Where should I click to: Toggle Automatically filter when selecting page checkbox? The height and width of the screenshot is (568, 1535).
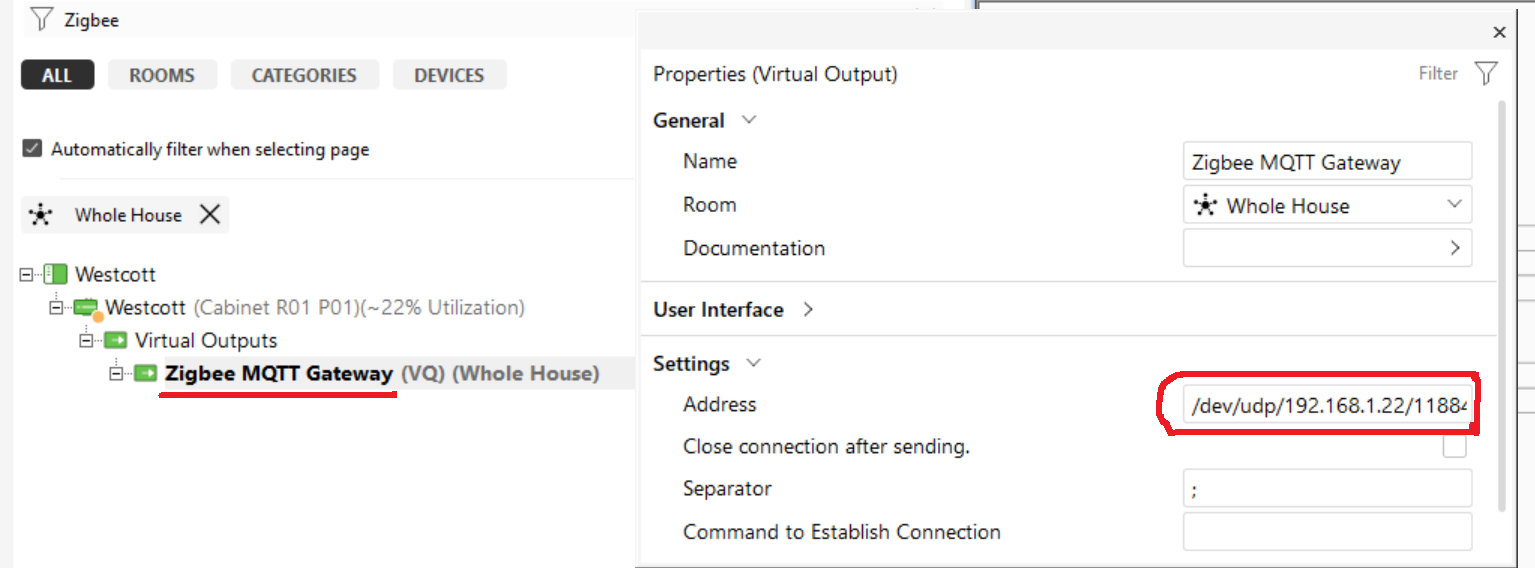tap(33, 149)
